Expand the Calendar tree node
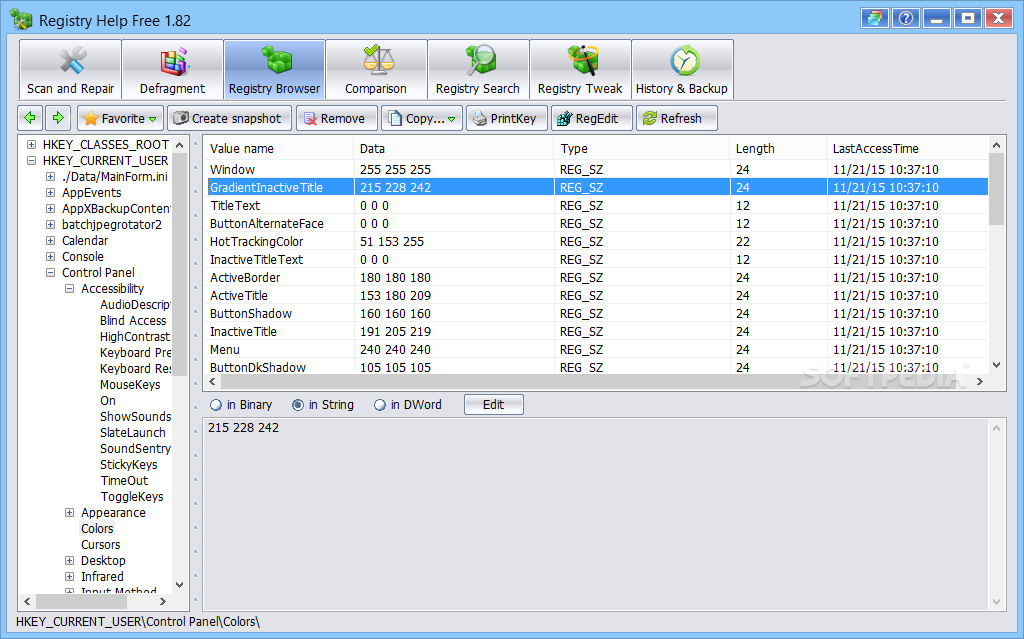 click(x=50, y=240)
